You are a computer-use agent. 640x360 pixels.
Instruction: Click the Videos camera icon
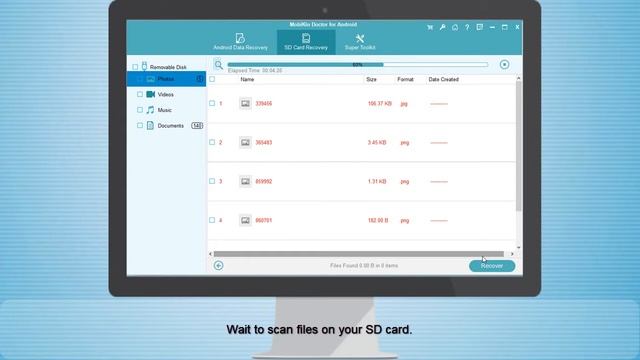click(x=151, y=94)
